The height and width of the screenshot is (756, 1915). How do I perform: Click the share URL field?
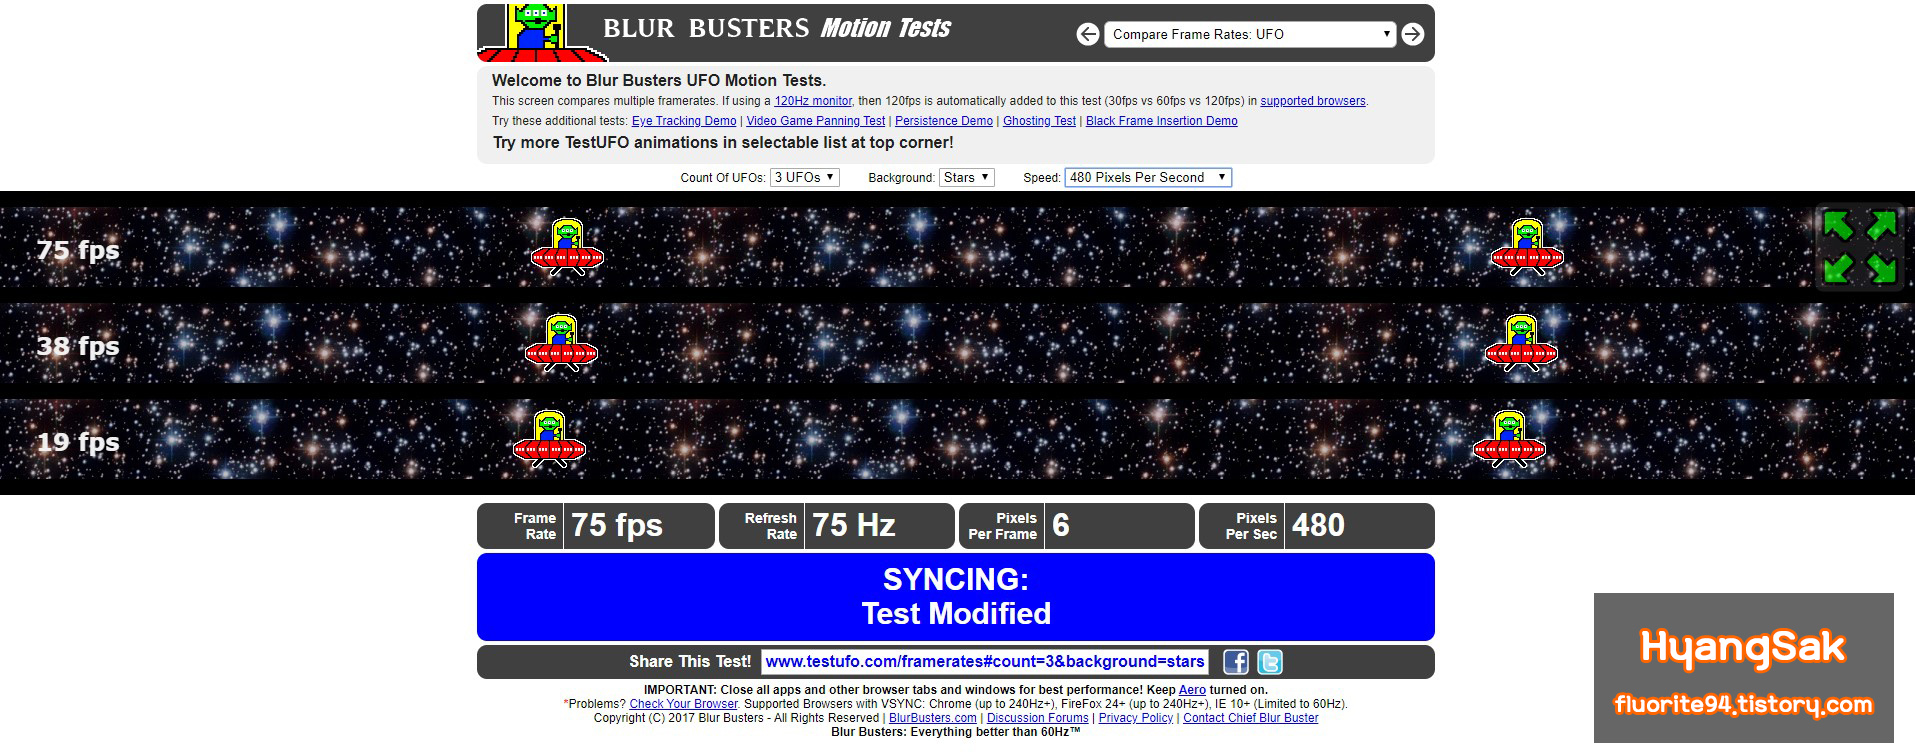click(x=985, y=662)
